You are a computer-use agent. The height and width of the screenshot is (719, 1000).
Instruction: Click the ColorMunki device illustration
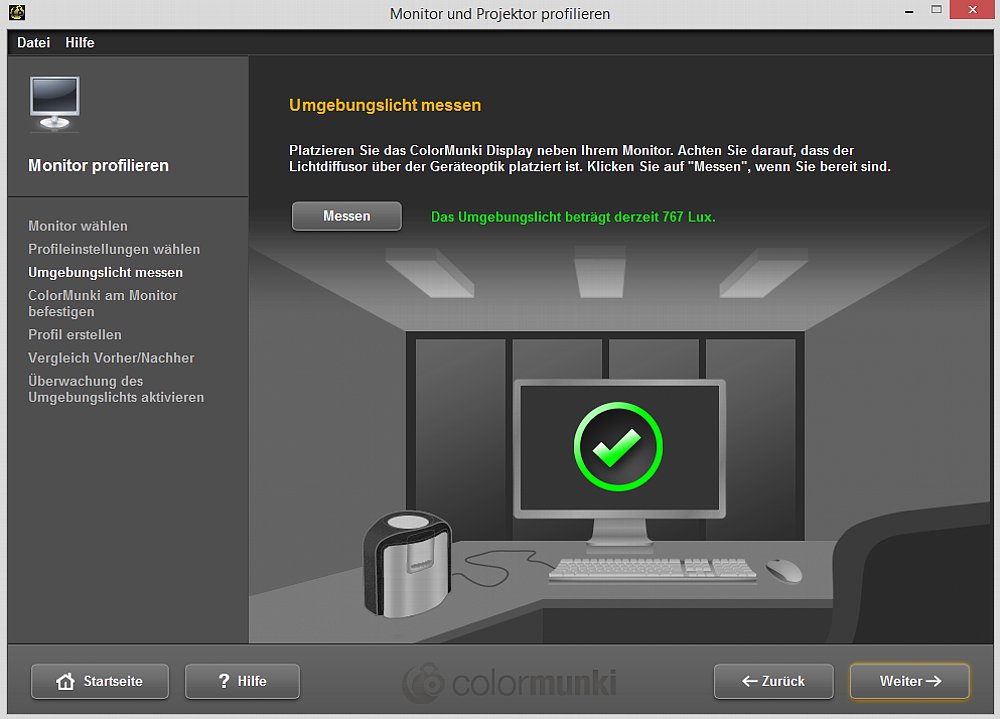point(408,564)
